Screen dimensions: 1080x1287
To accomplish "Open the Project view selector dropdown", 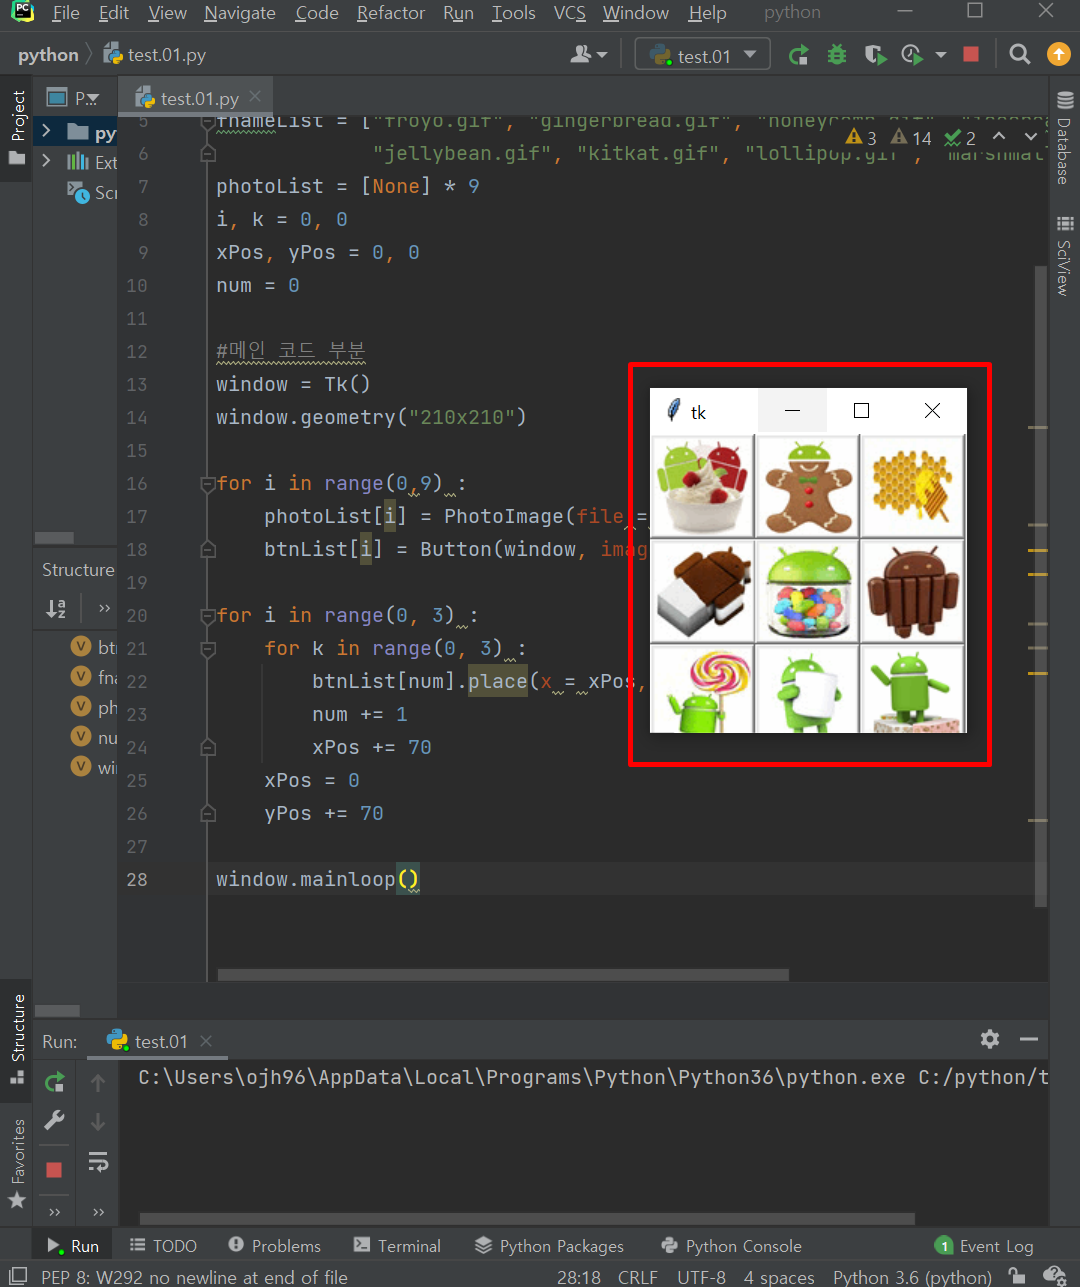I will [x=73, y=98].
